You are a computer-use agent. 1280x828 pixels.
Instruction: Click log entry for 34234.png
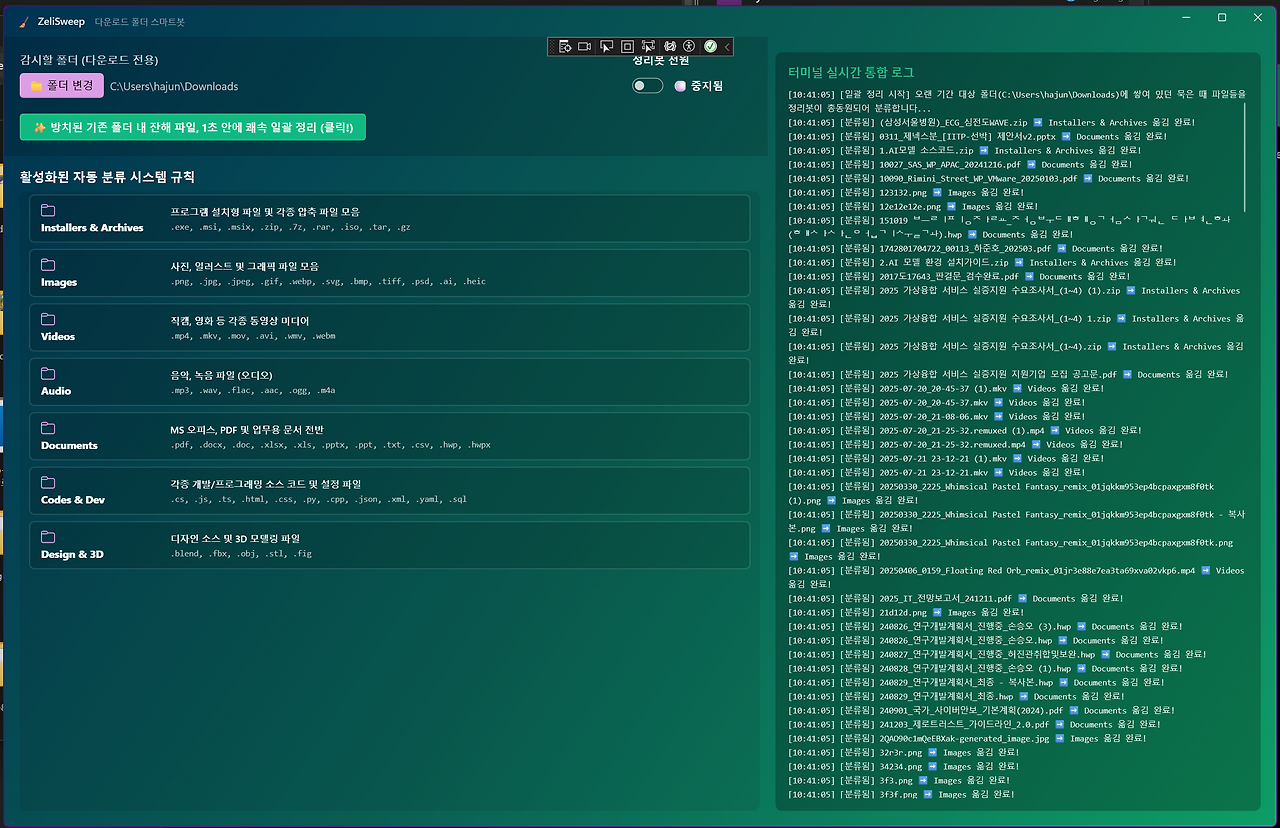coord(903,766)
